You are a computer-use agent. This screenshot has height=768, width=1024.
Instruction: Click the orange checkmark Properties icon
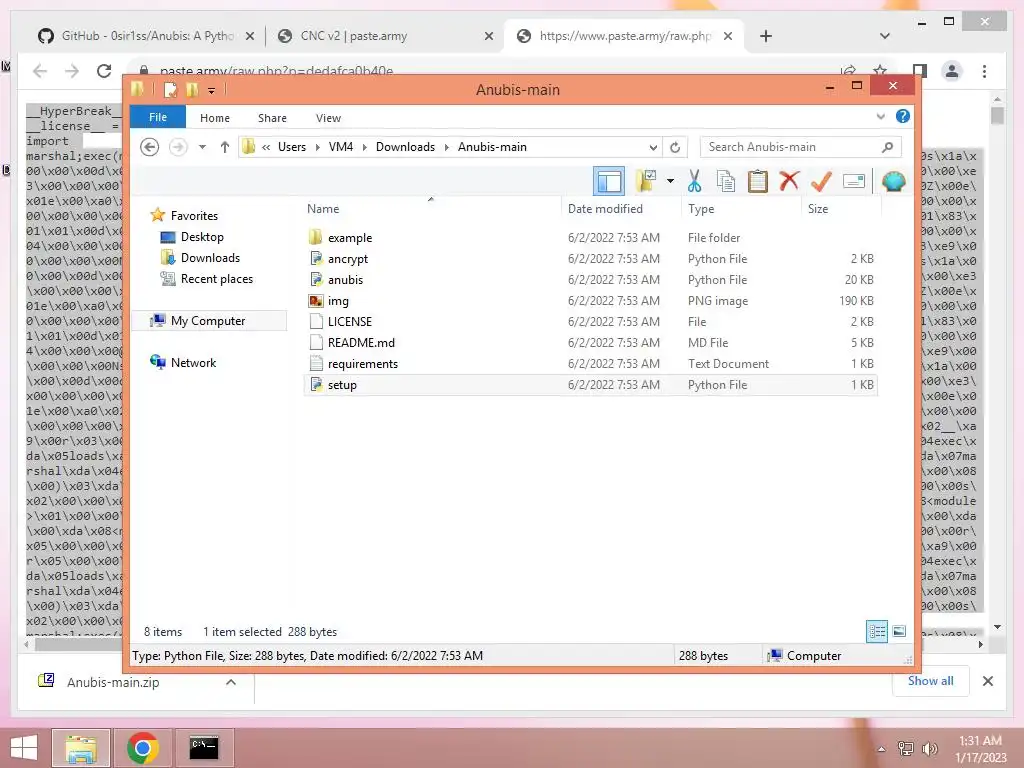[821, 181]
